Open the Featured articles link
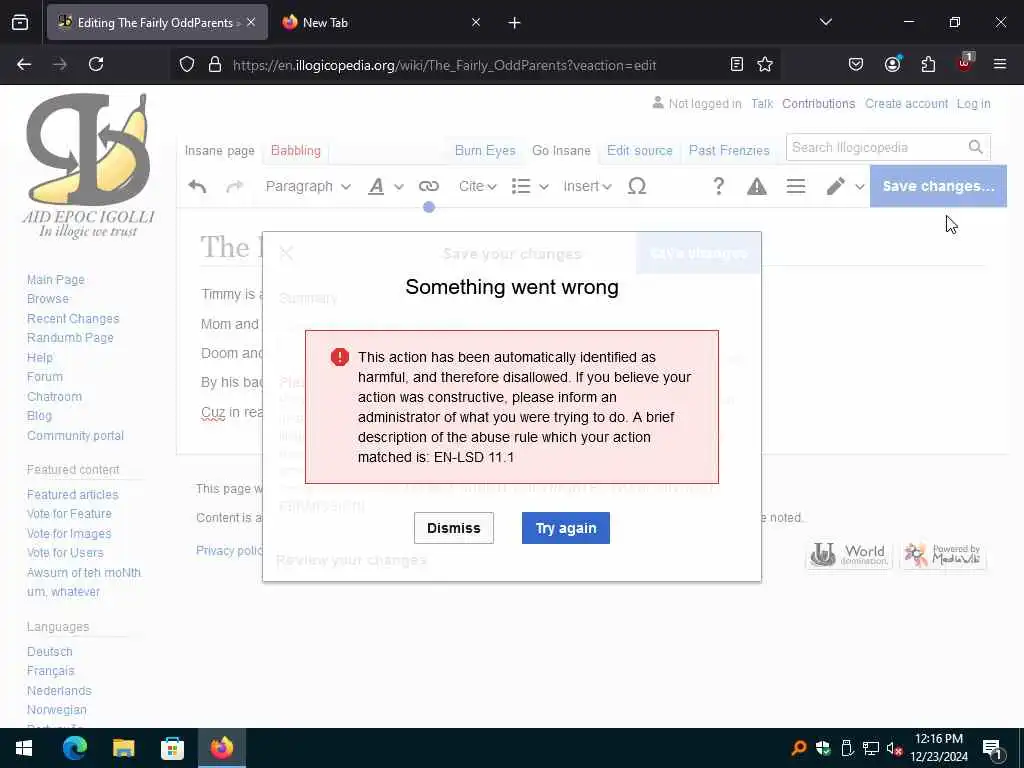The height and width of the screenshot is (768, 1024). 72,494
